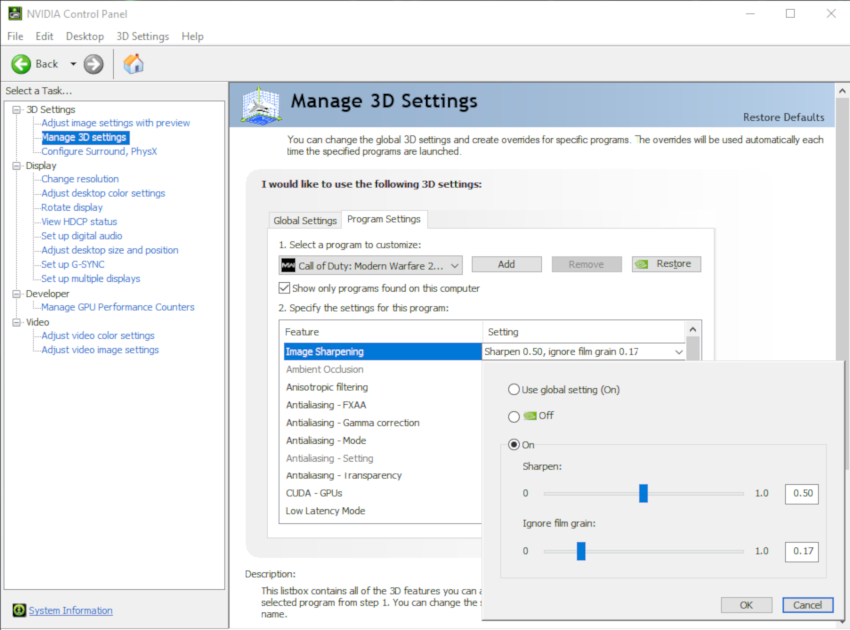Screen dimensions: 850x630
Task: Click the Forward arrow icon
Action: pyautogui.click(x=94, y=64)
